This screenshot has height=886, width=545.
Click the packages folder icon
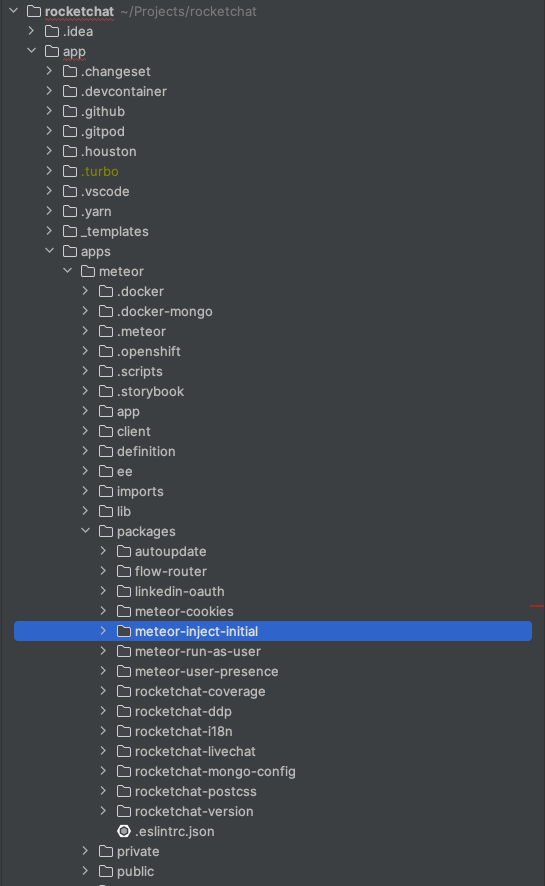(106, 531)
